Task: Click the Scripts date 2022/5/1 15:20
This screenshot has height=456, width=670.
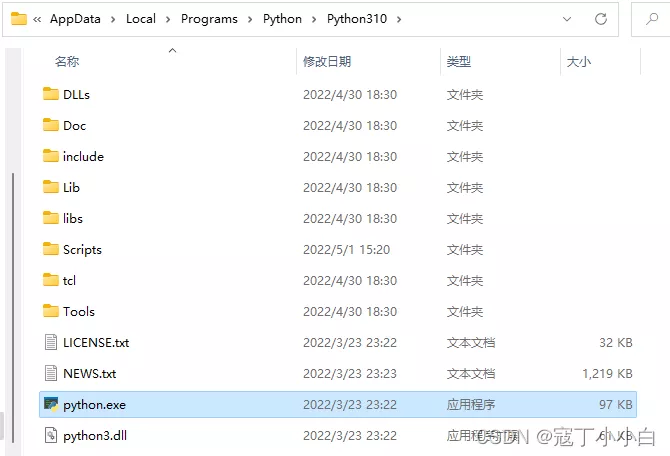Action: click(347, 250)
